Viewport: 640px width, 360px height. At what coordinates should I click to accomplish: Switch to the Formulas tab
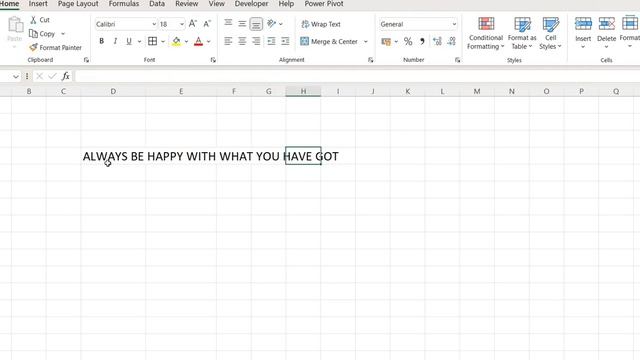click(x=124, y=4)
